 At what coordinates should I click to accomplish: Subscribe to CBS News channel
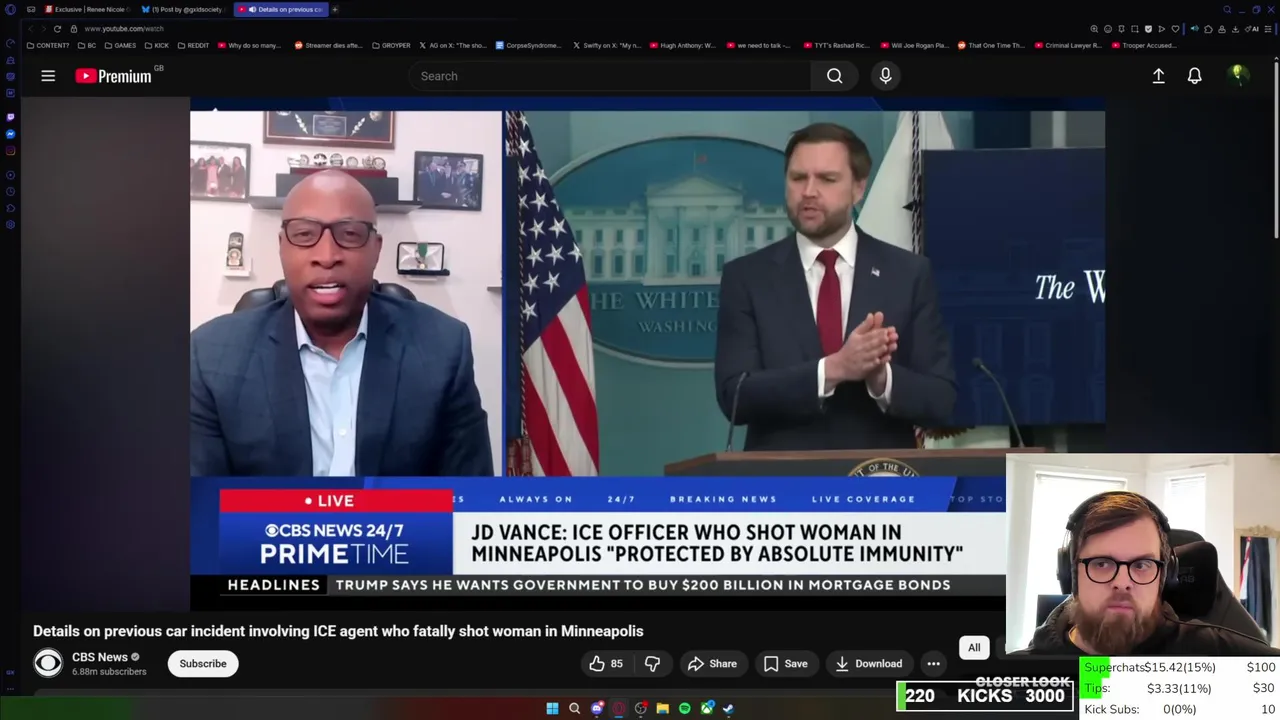(x=203, y=664)
